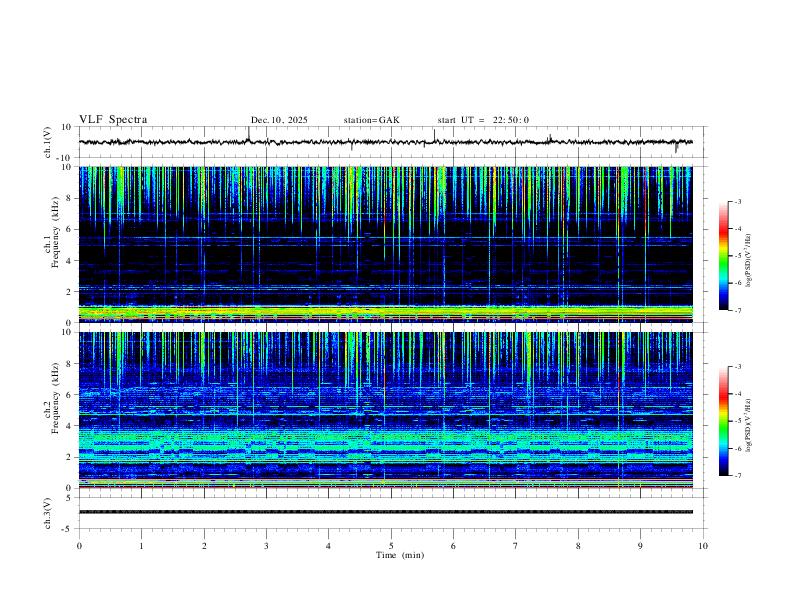This screenshot has height=612, width=792.
Task: Click inside the ch.2 frequency spectrogram
Action: pyautogui.click(x=386, y=410)
